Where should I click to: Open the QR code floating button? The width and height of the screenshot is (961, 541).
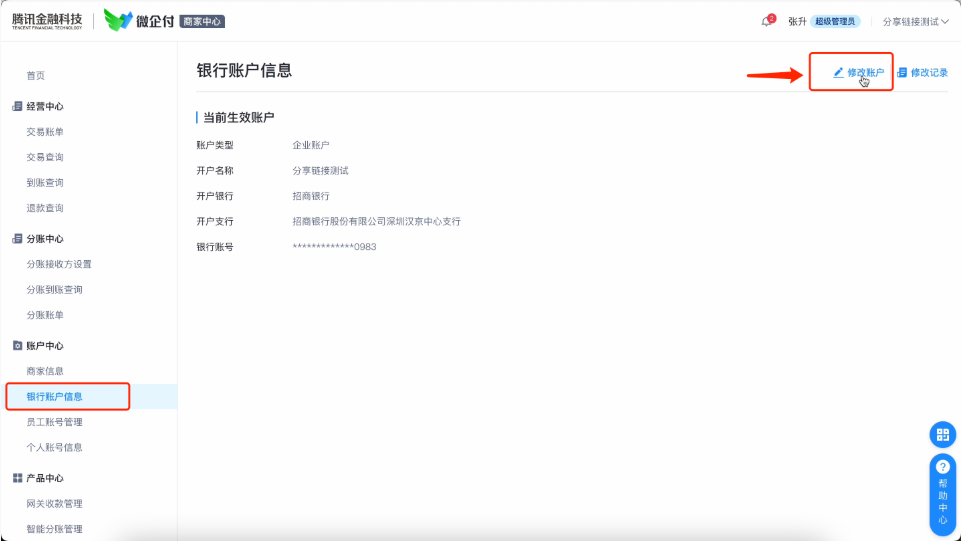[943, 435]
